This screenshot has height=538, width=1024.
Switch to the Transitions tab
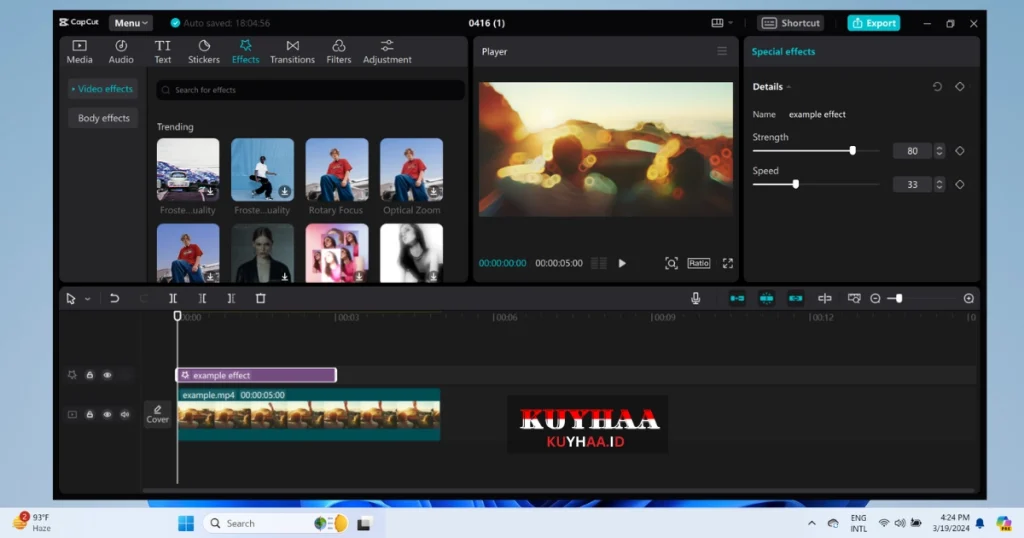[292, 52]
